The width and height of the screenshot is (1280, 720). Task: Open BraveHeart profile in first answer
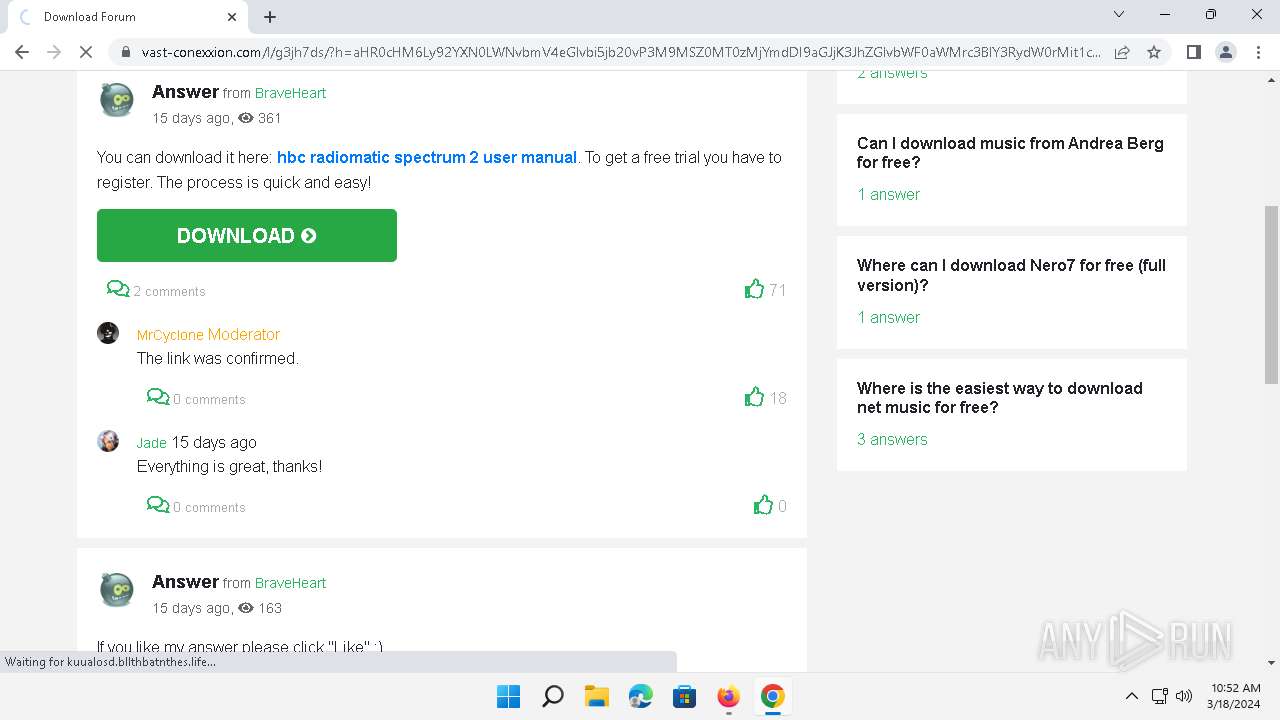(x=290, y=93)
